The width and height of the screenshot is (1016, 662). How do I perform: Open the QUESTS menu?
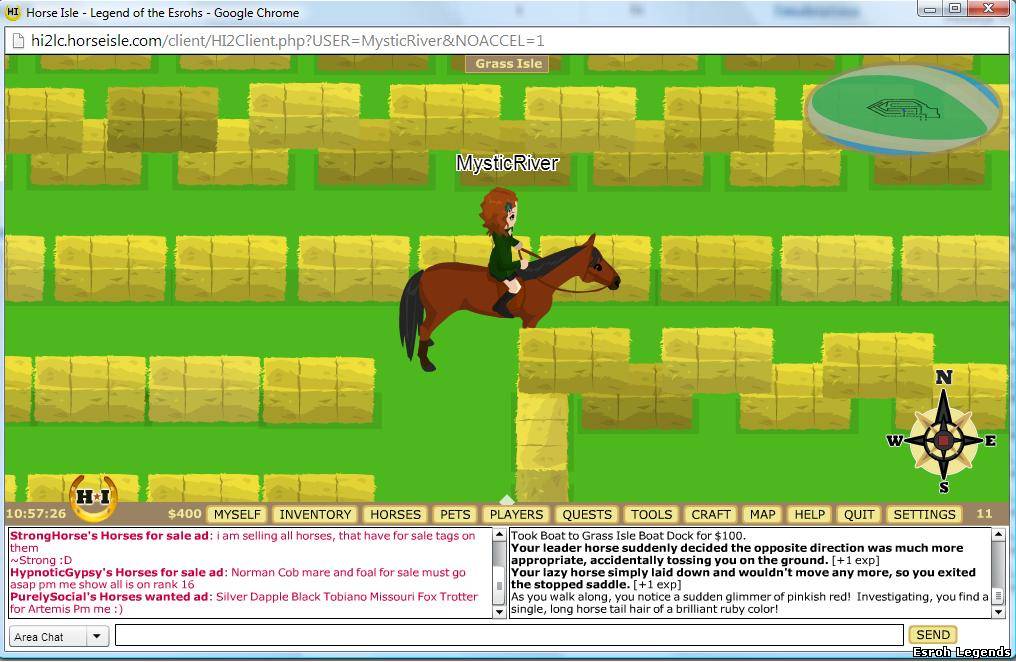[586, 514]
